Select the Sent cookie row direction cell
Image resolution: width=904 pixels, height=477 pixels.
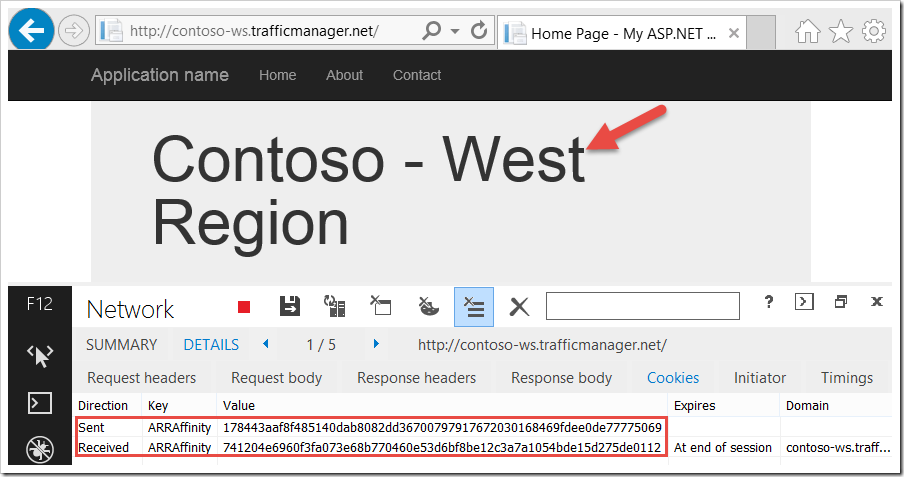(91, 427)
